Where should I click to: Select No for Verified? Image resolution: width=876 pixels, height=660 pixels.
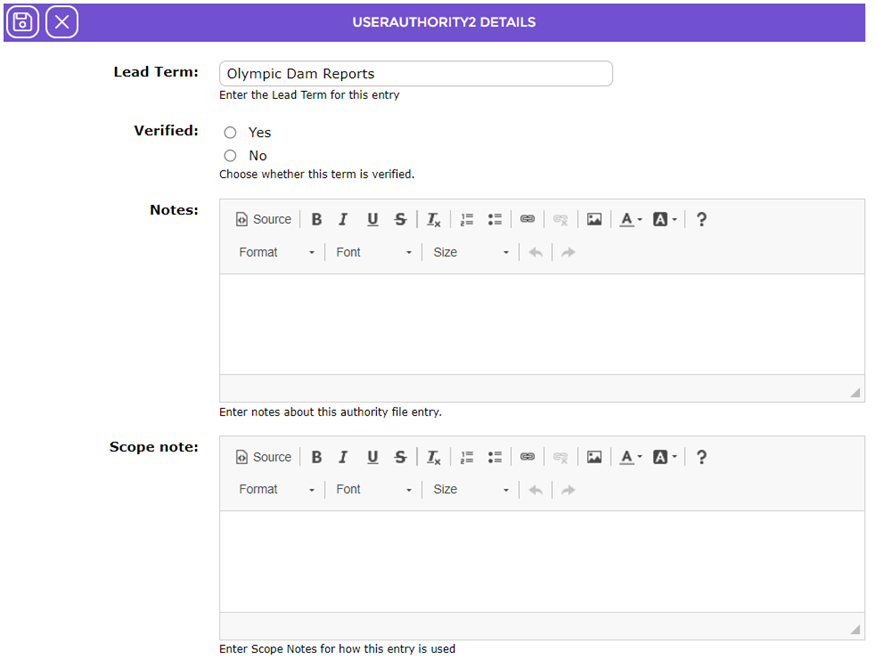click(x=230, y=155)
